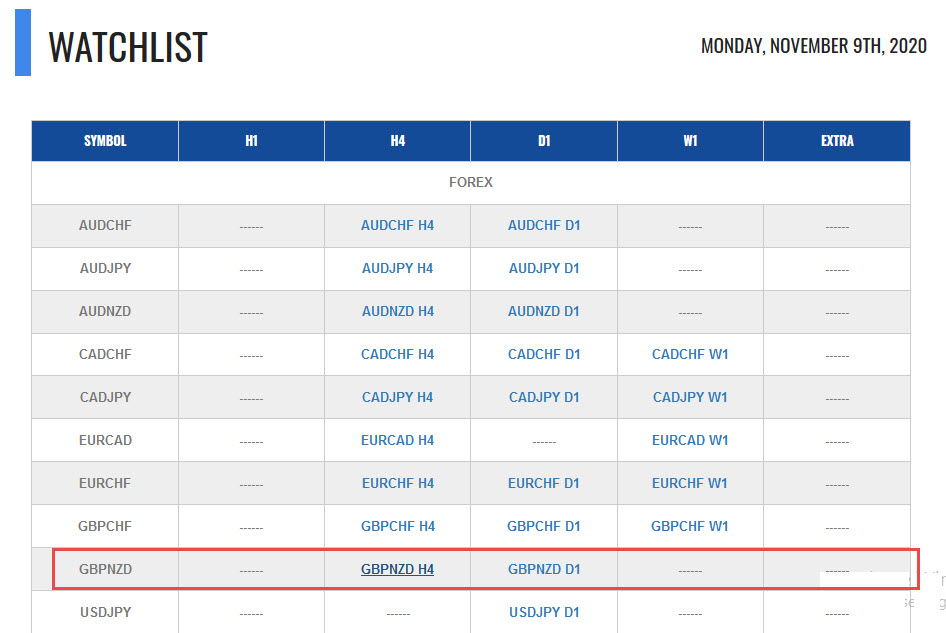Select the GBPNZD D1 link
The width and height of the screenshot is (946, 633).
tap(544, 569)
